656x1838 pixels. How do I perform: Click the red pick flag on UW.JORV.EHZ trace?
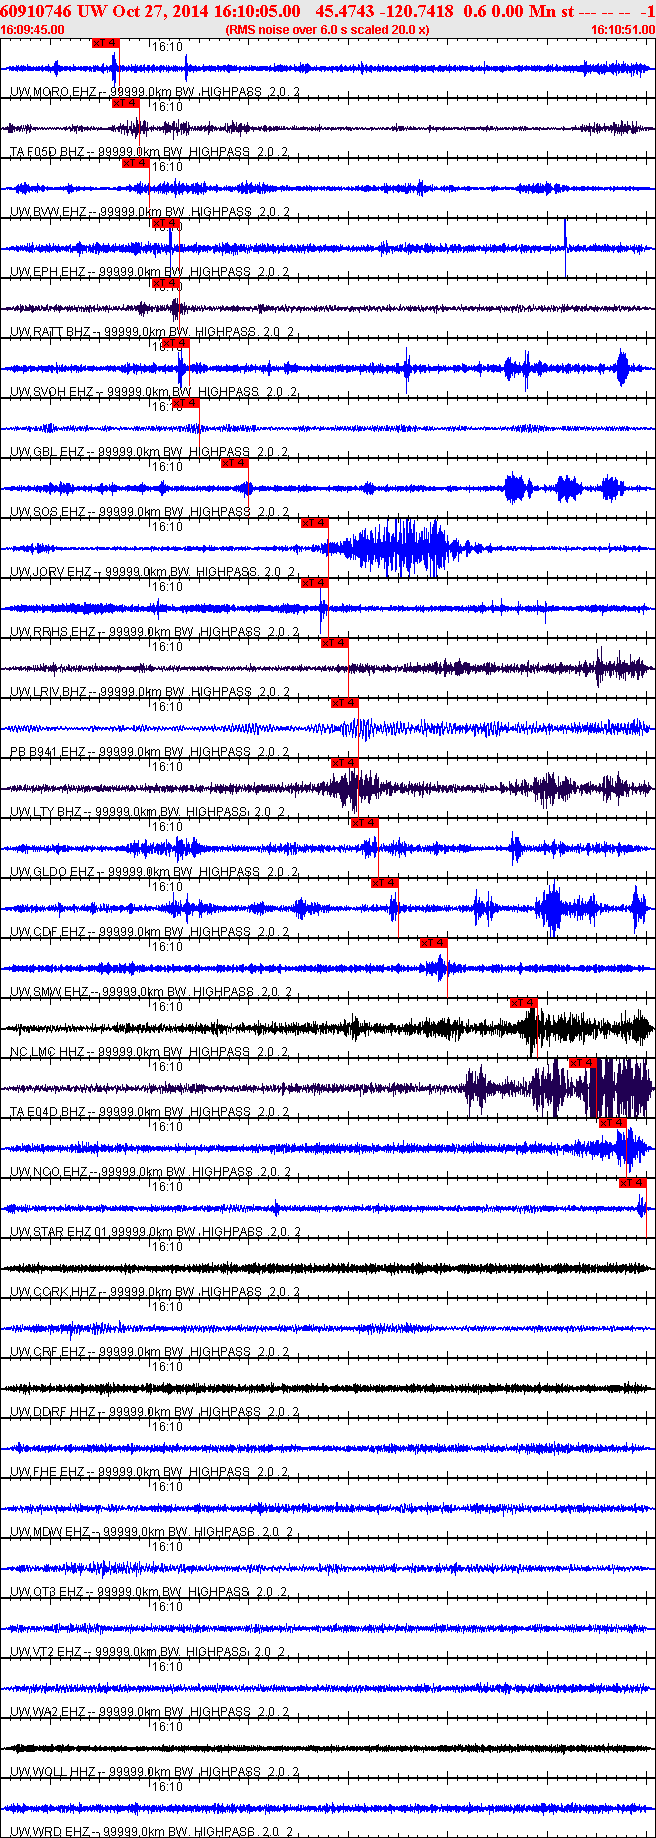pos(315,523)
